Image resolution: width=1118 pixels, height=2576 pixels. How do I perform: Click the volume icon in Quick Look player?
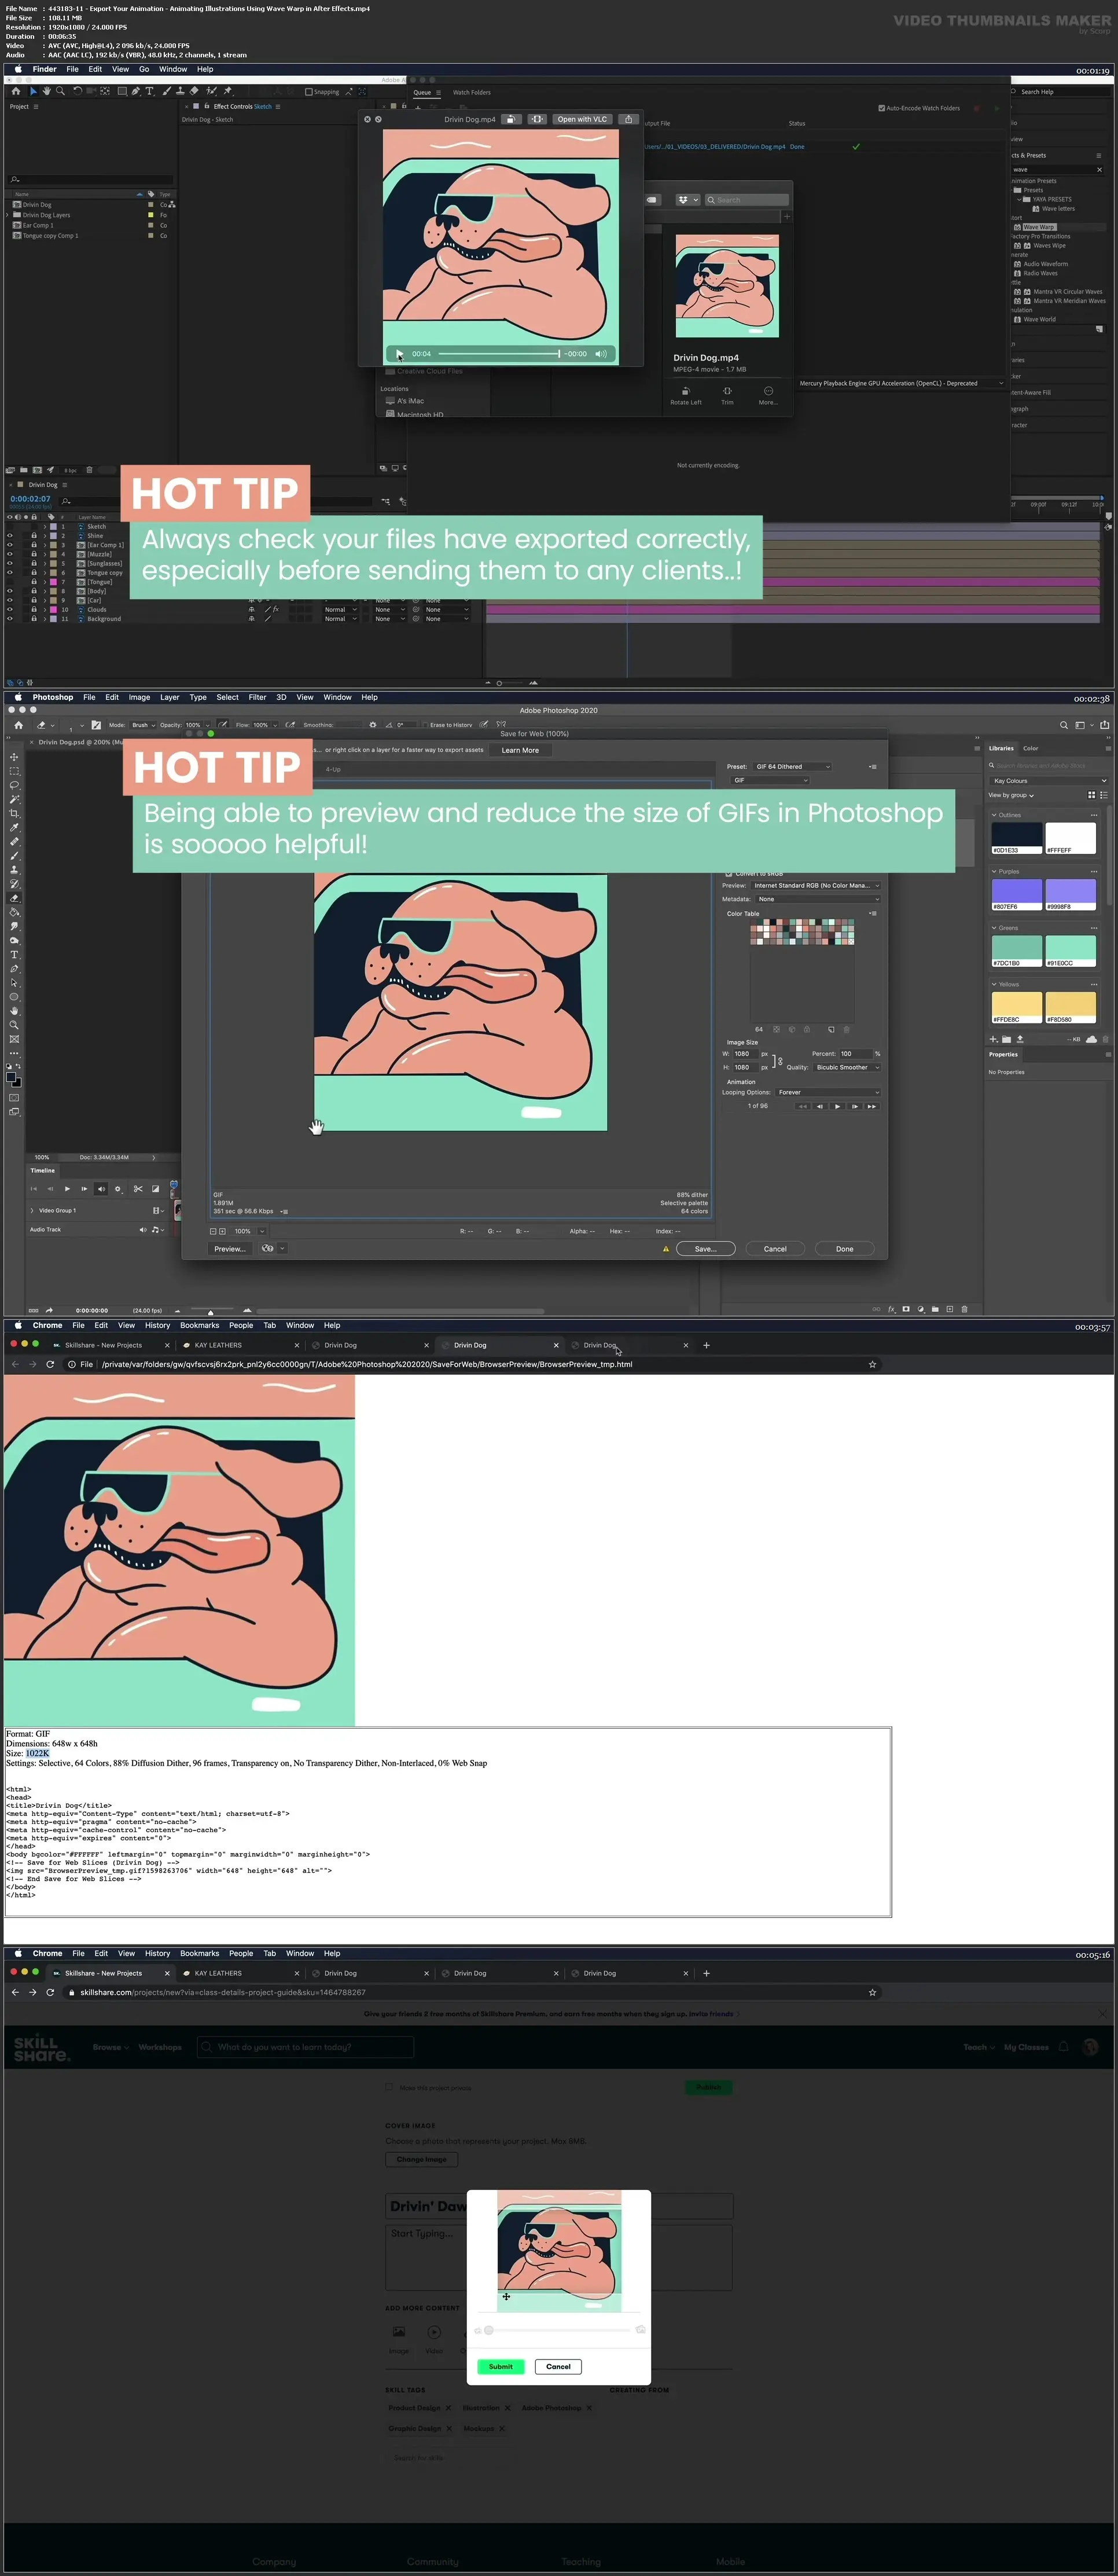pyautogui.click(x=601, y=353)
